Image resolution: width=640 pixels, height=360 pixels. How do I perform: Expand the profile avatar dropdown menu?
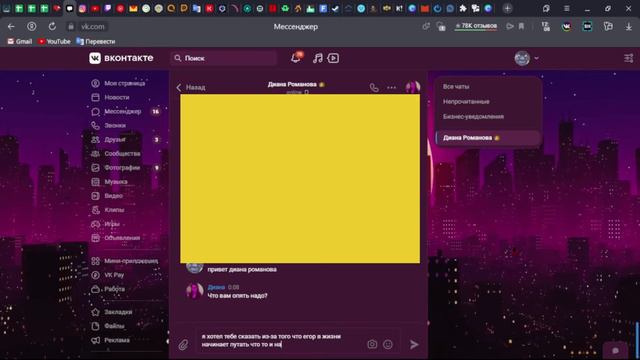tap(527, 58)
